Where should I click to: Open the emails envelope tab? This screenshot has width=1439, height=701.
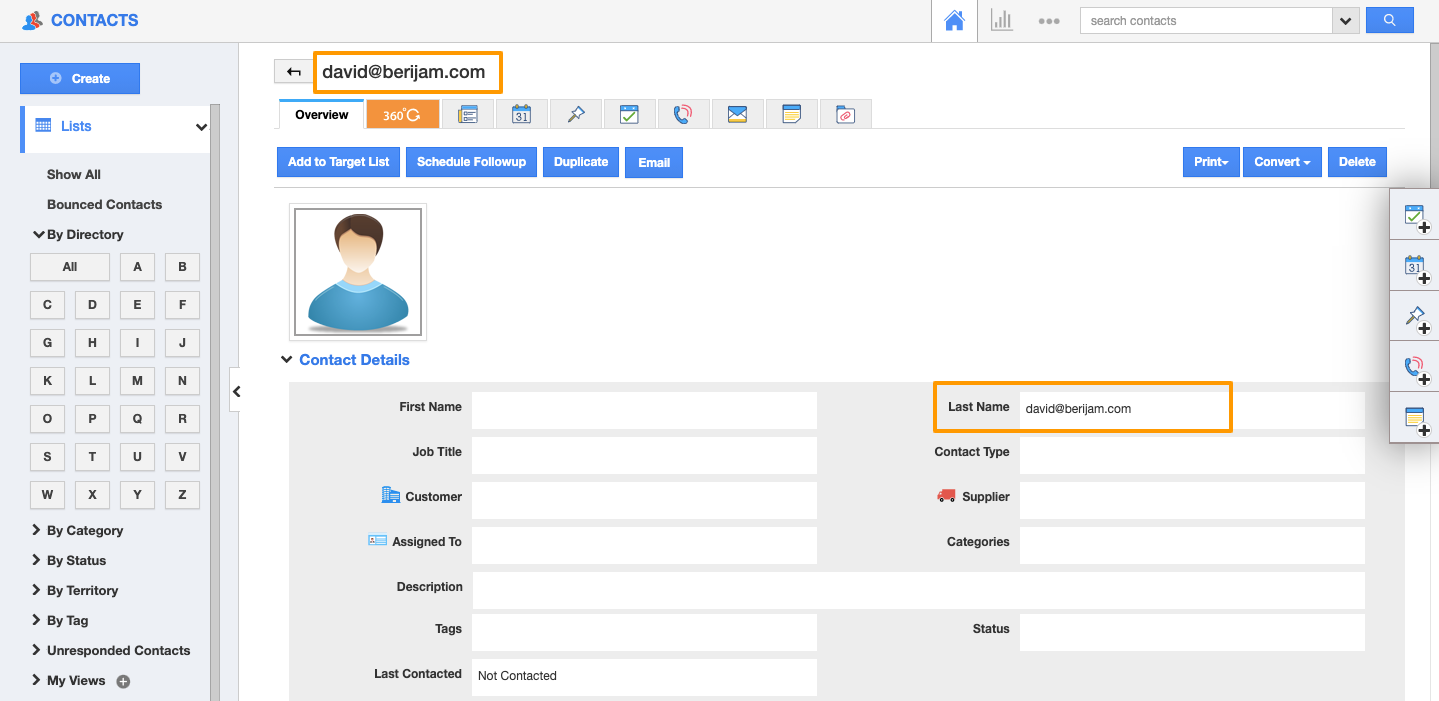pos(737,115)
